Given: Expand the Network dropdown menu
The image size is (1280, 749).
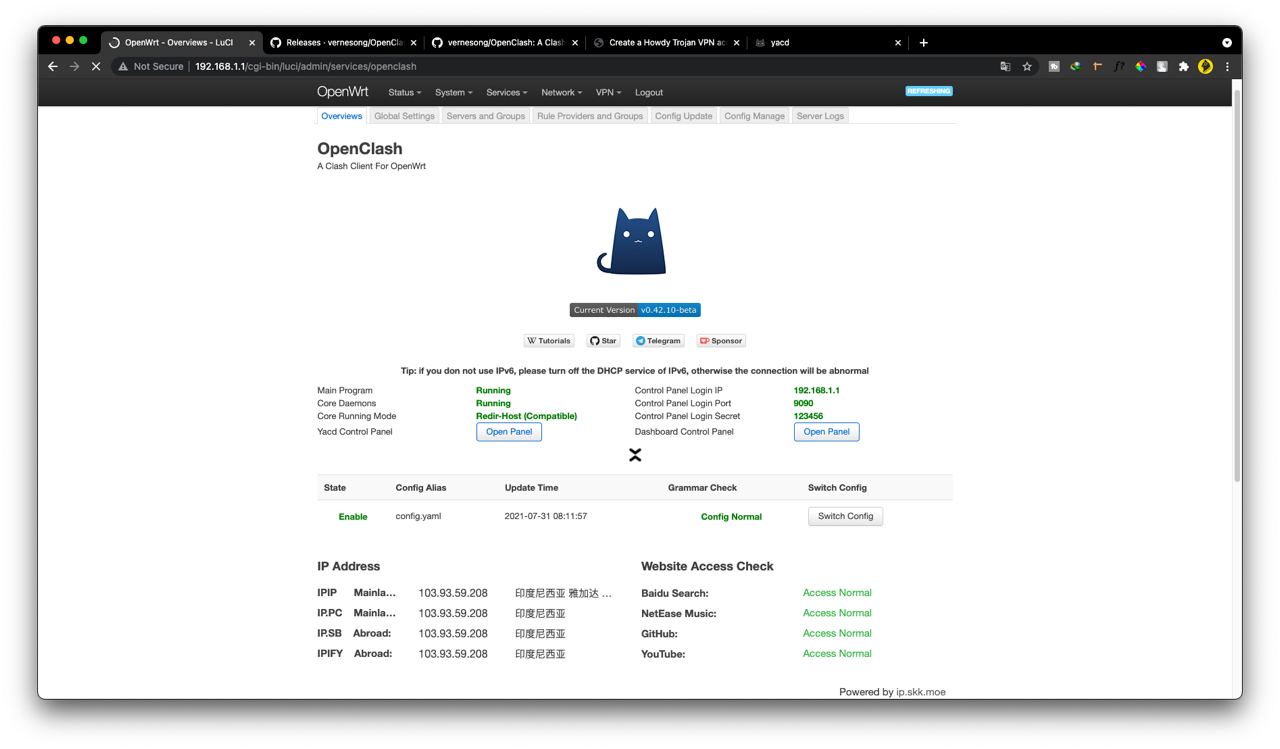Looking at the screenshot, I should (x=561, y=92).
